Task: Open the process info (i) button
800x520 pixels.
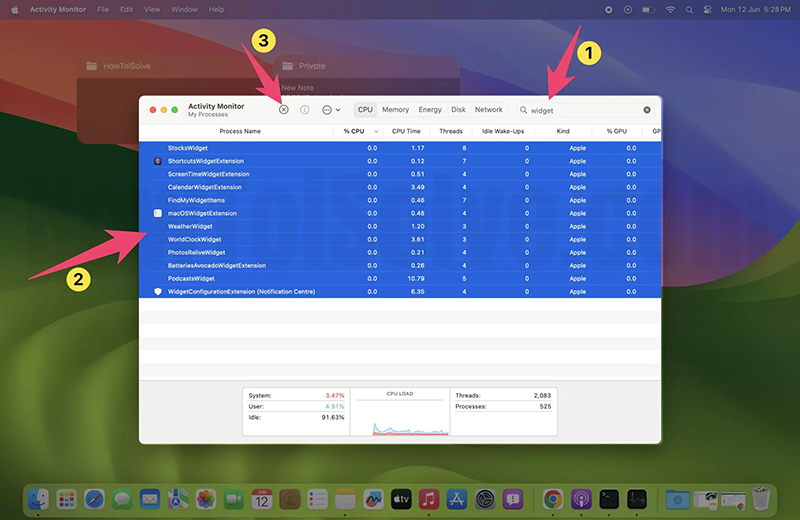Action: click(305, 110)
